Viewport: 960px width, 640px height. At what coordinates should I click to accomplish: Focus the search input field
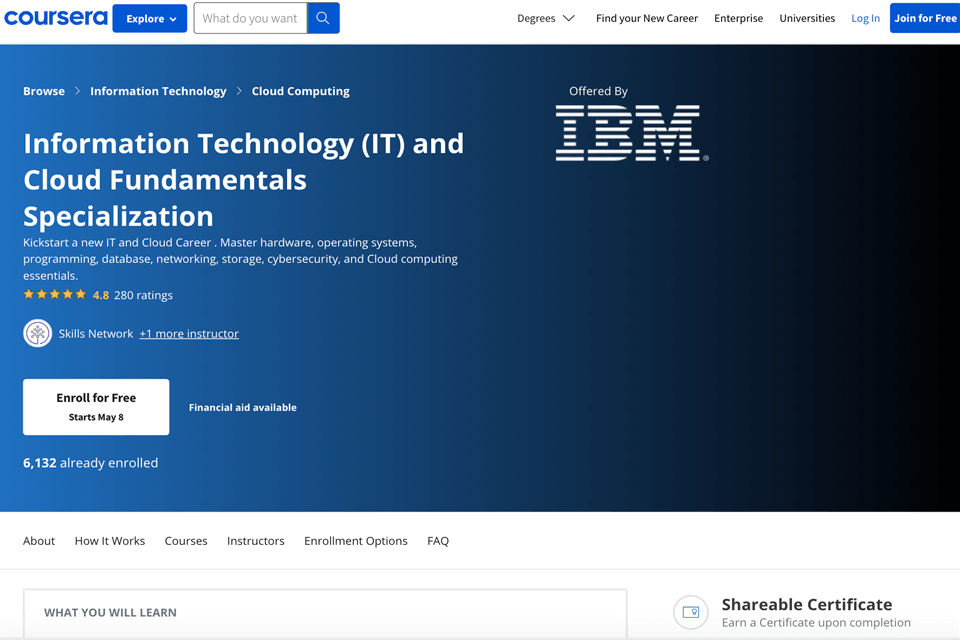[250, 18]
